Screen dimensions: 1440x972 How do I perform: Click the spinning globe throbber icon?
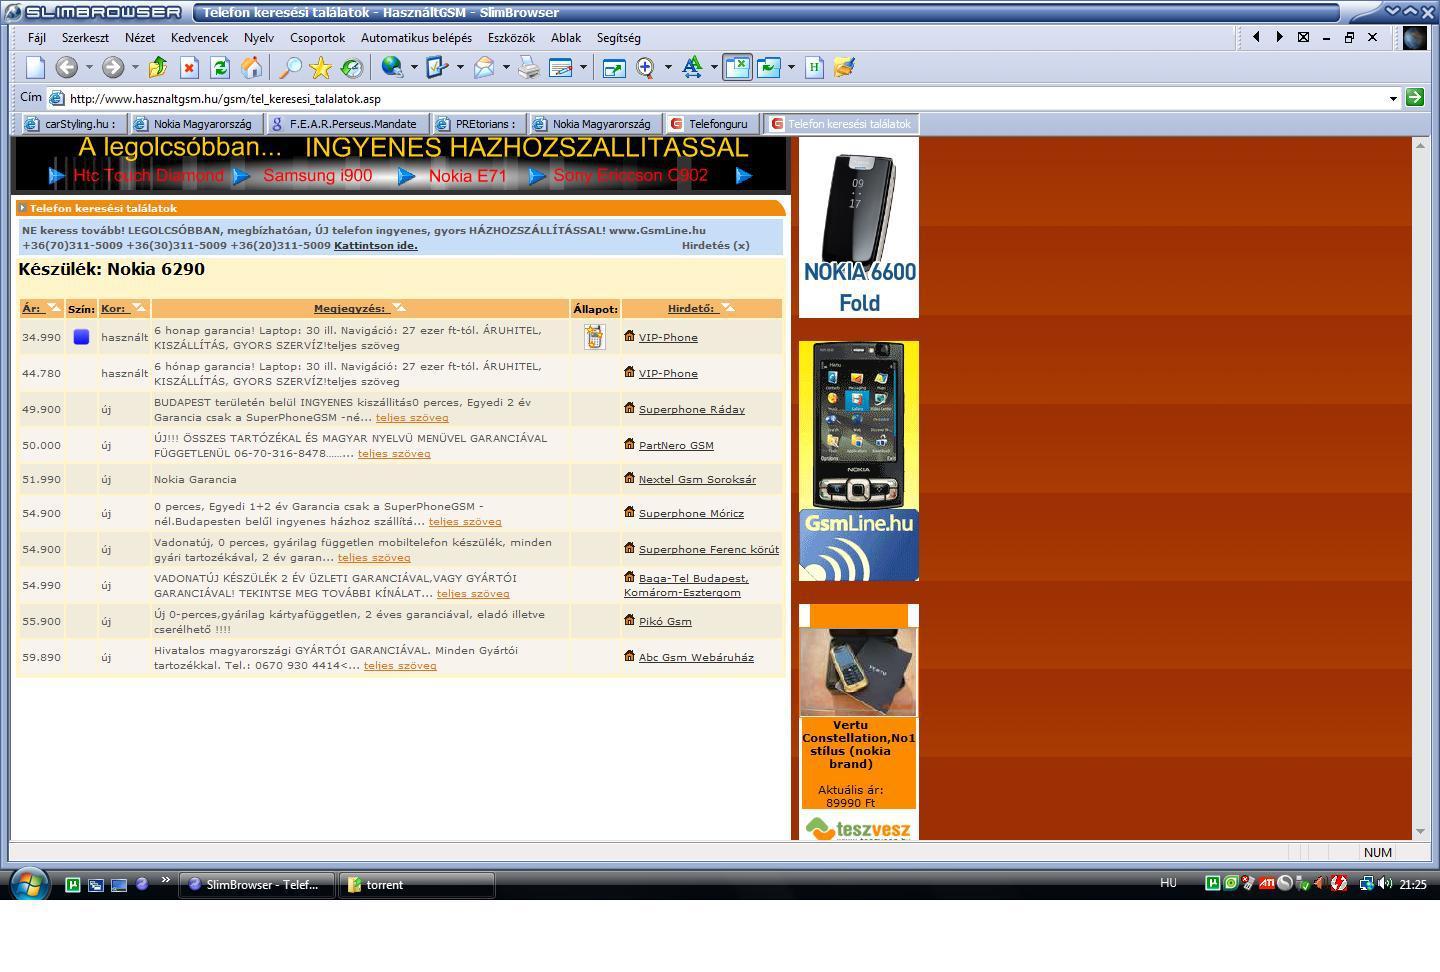click(x=1414, y=38)
